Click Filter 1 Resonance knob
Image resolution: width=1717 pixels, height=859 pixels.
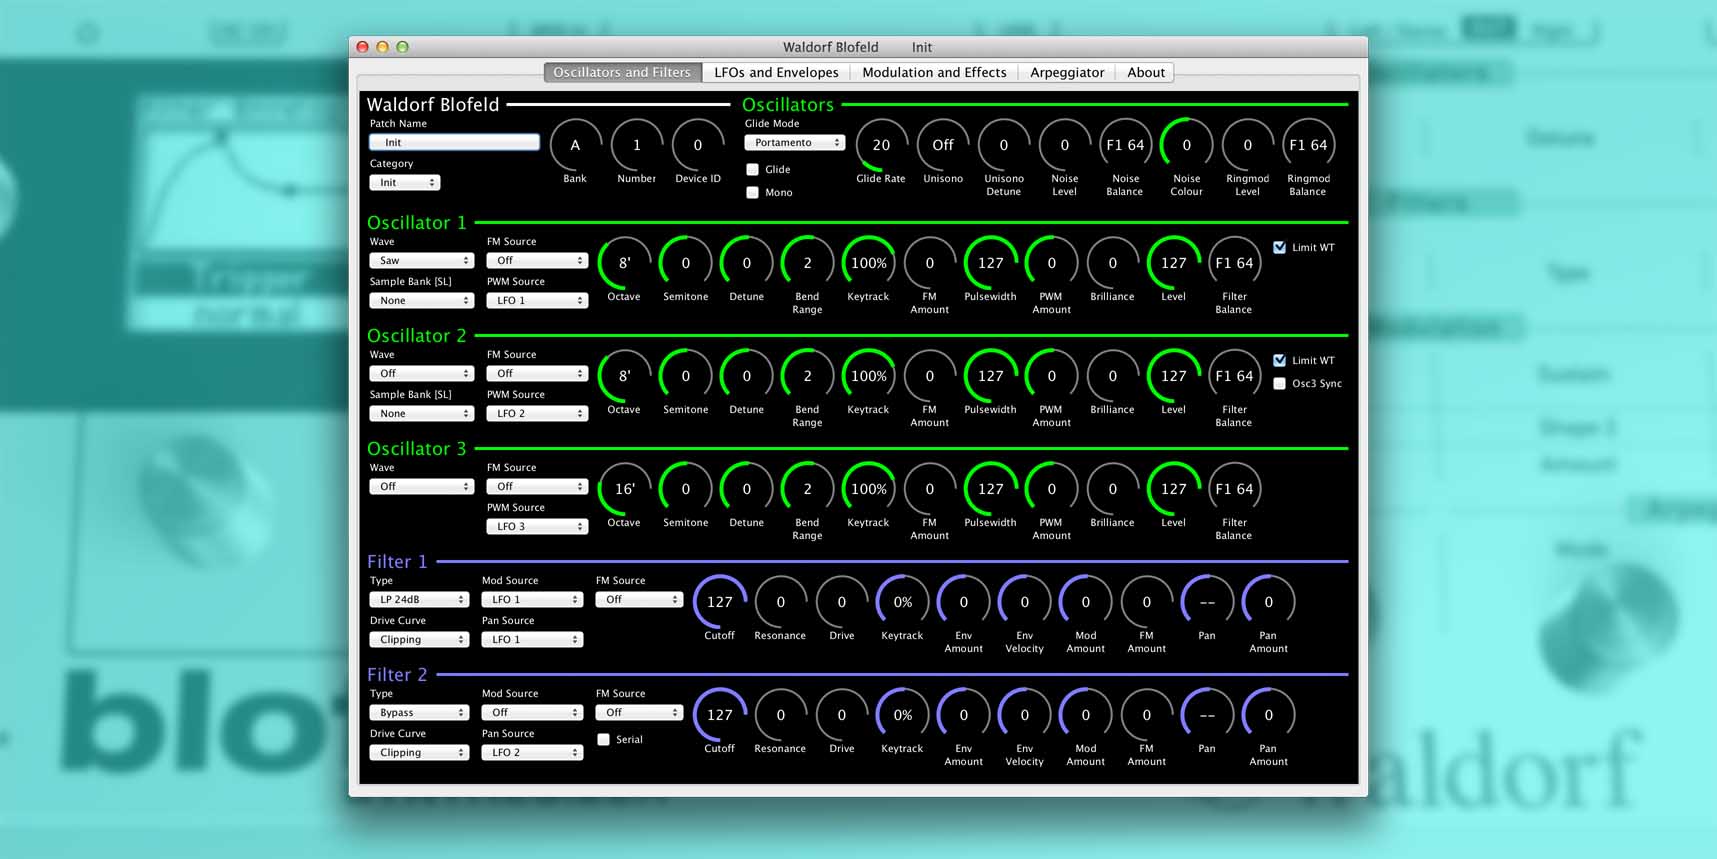click(x=781, y=602)
